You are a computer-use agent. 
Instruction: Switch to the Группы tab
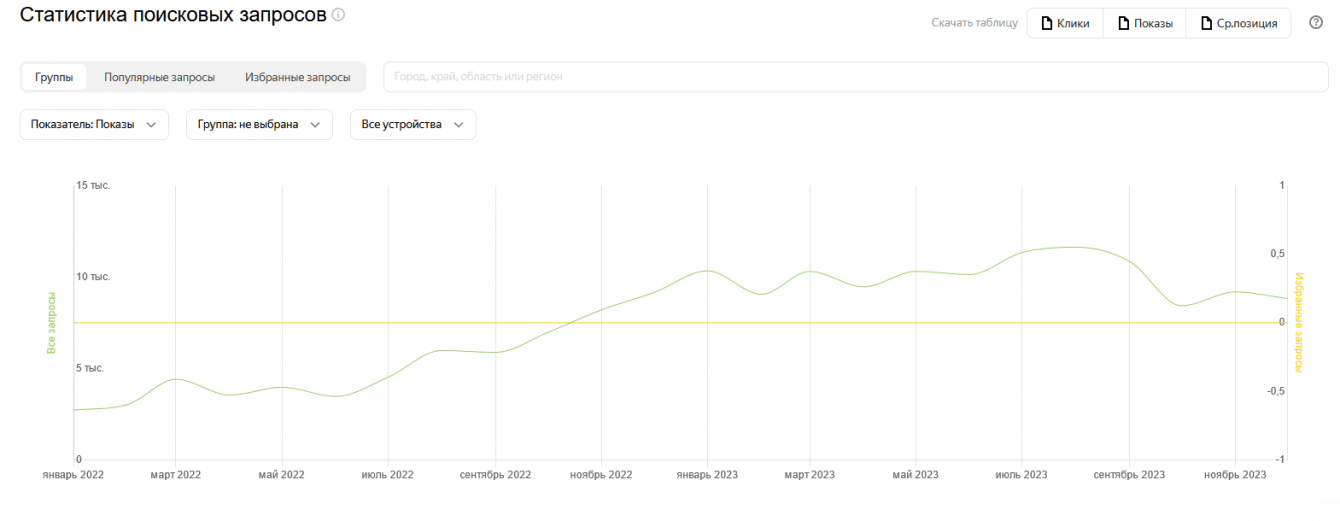tap(54, 77)
